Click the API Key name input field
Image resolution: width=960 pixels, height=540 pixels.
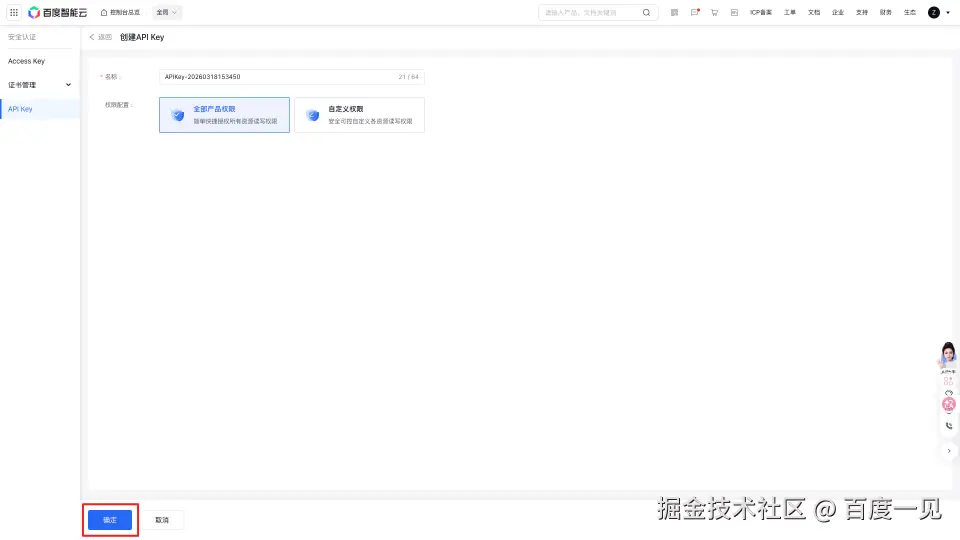tap(291, 77)
